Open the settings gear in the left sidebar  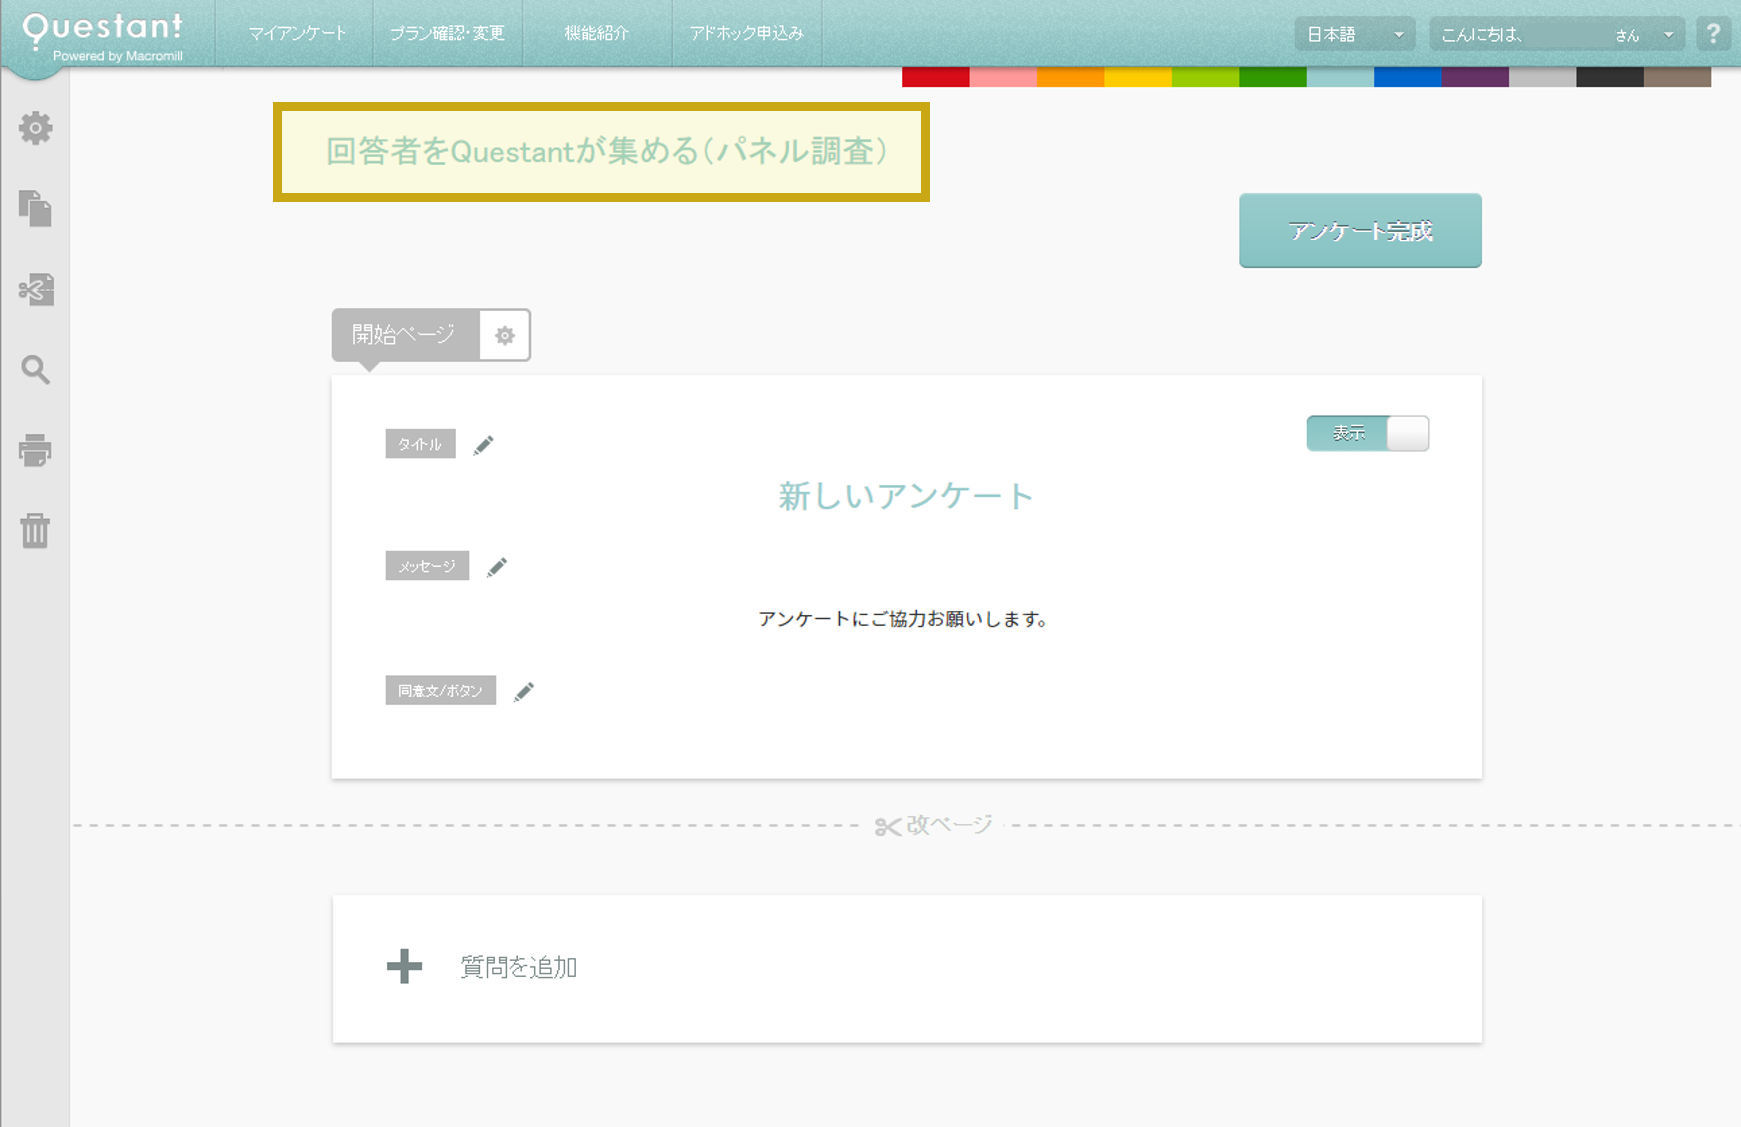[x=36, y=128]
